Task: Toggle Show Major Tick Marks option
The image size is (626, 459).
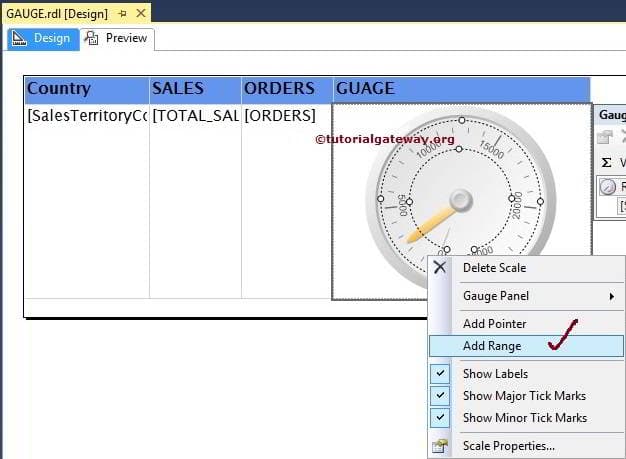Action: click(x=526, y=396)
